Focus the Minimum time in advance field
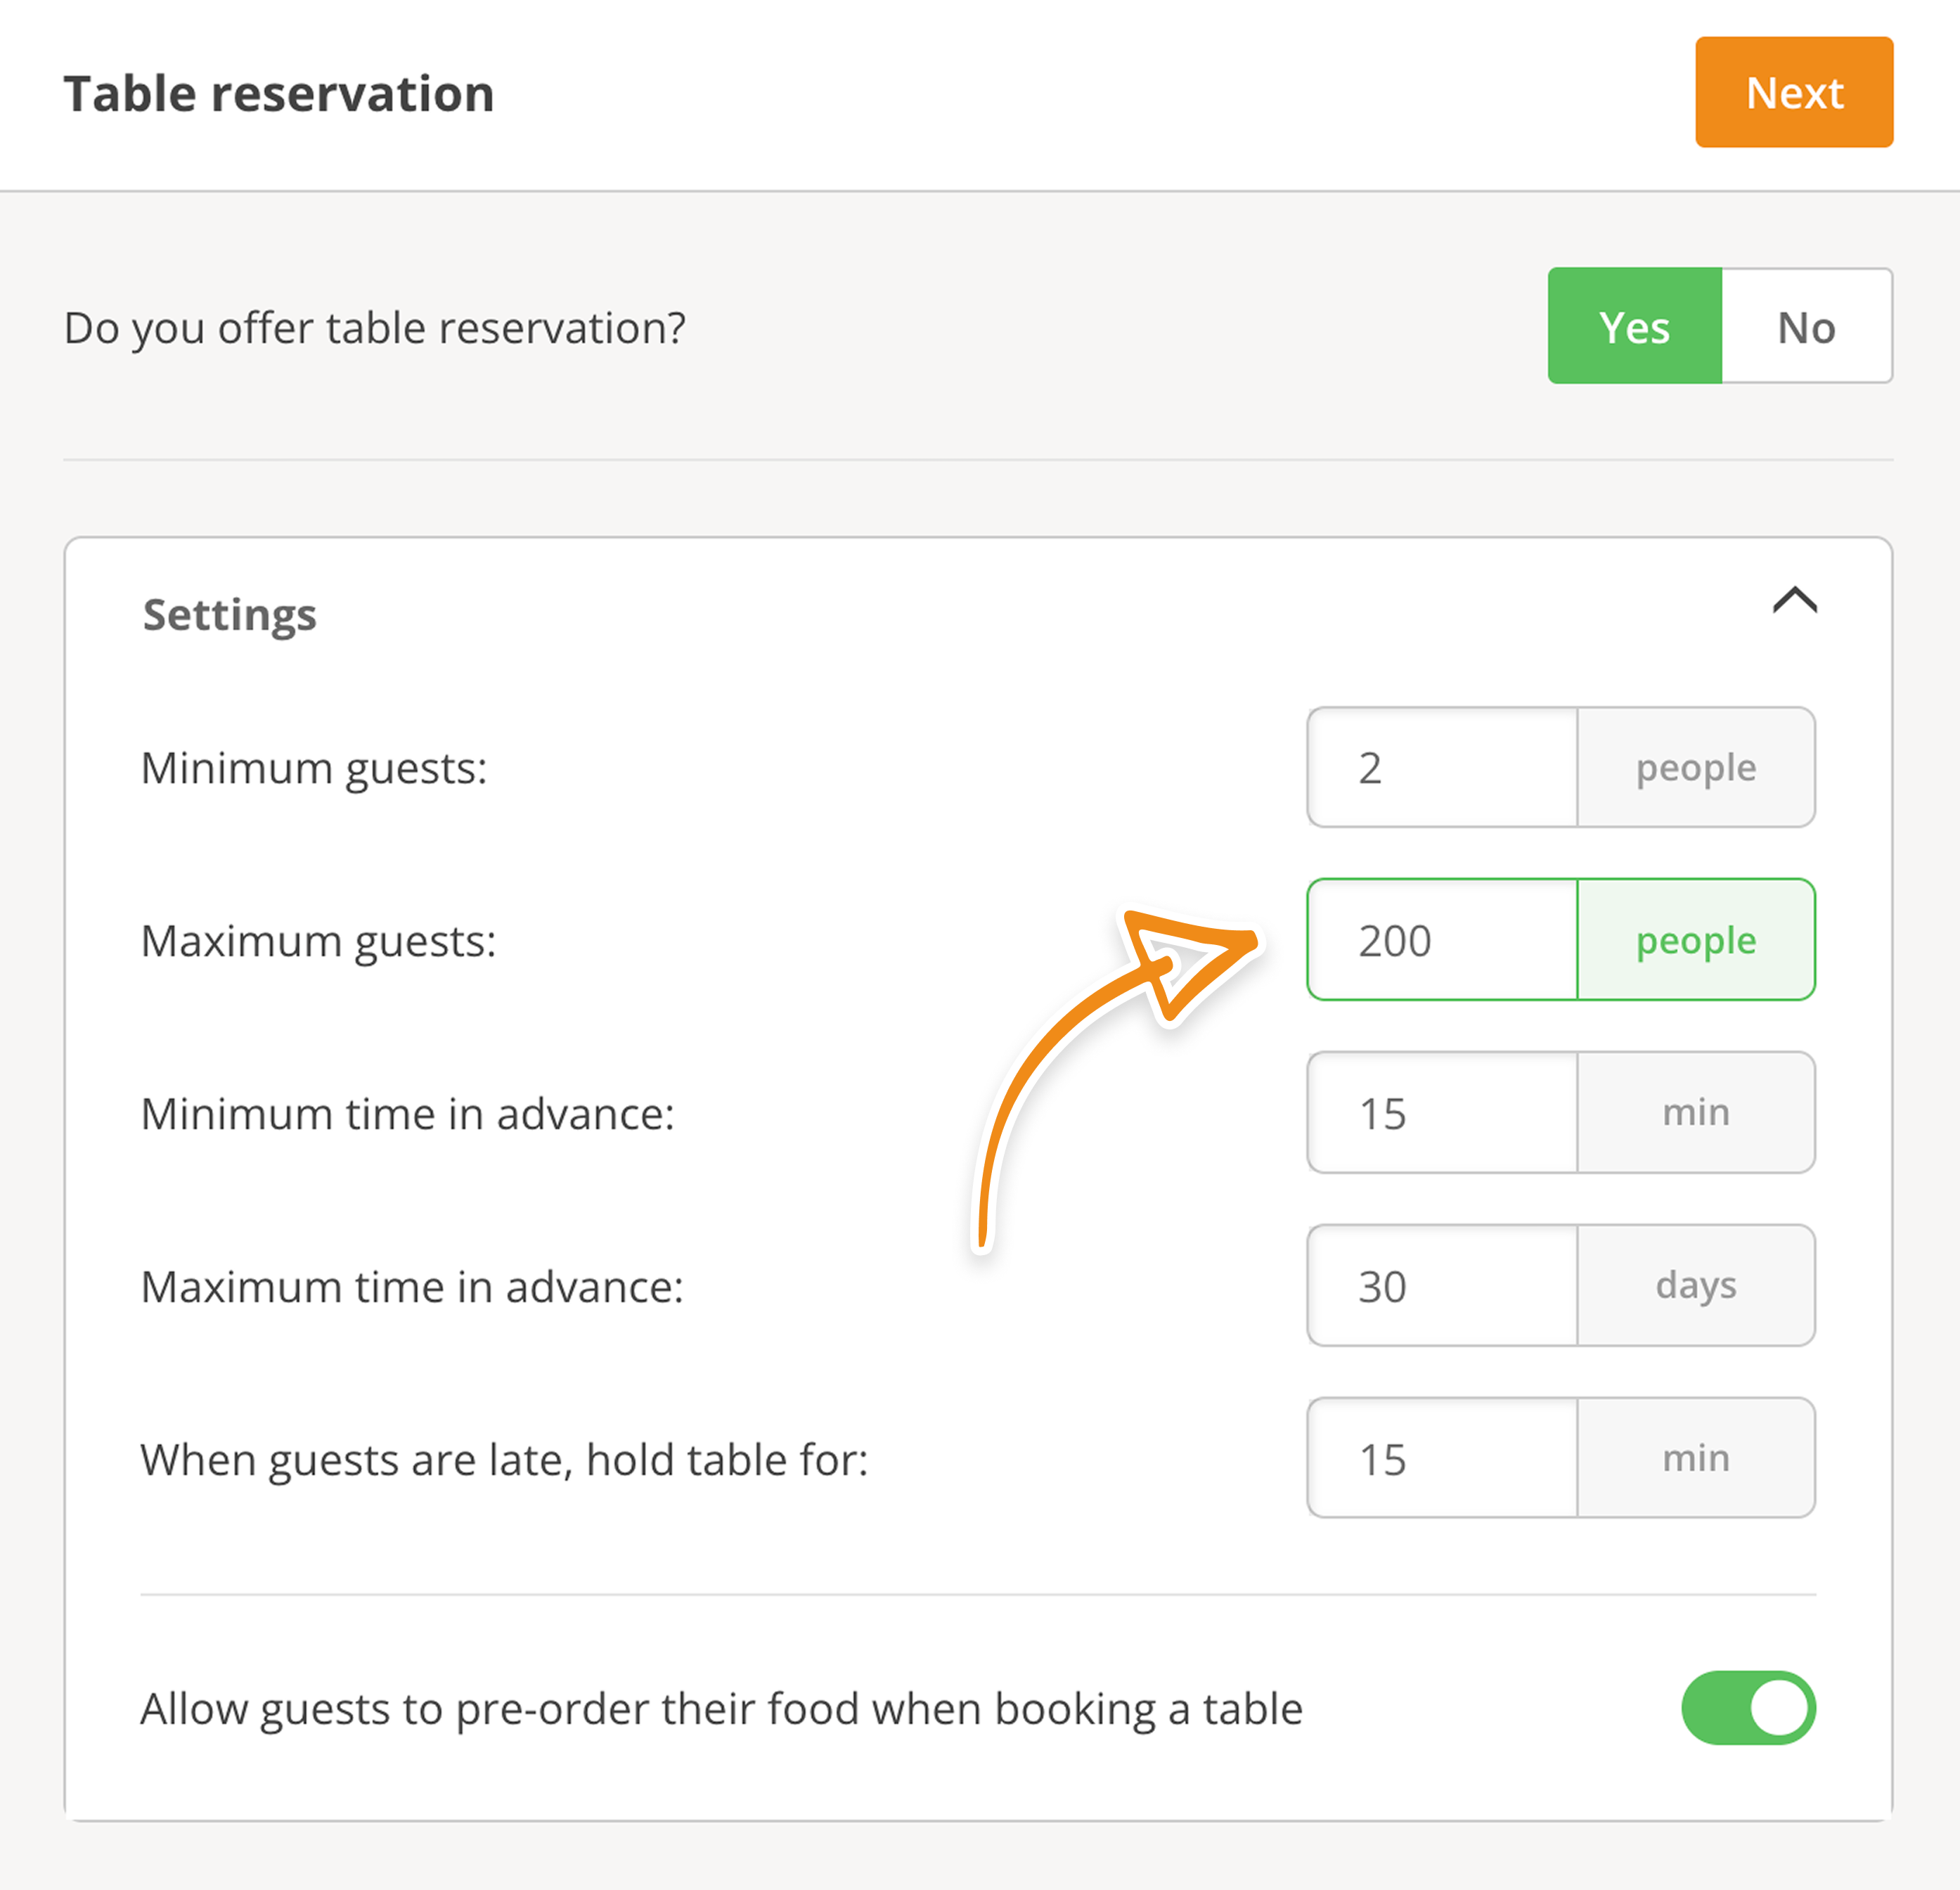The width and height of the screenshot is (1960, 1890). coord(1442,1113)
